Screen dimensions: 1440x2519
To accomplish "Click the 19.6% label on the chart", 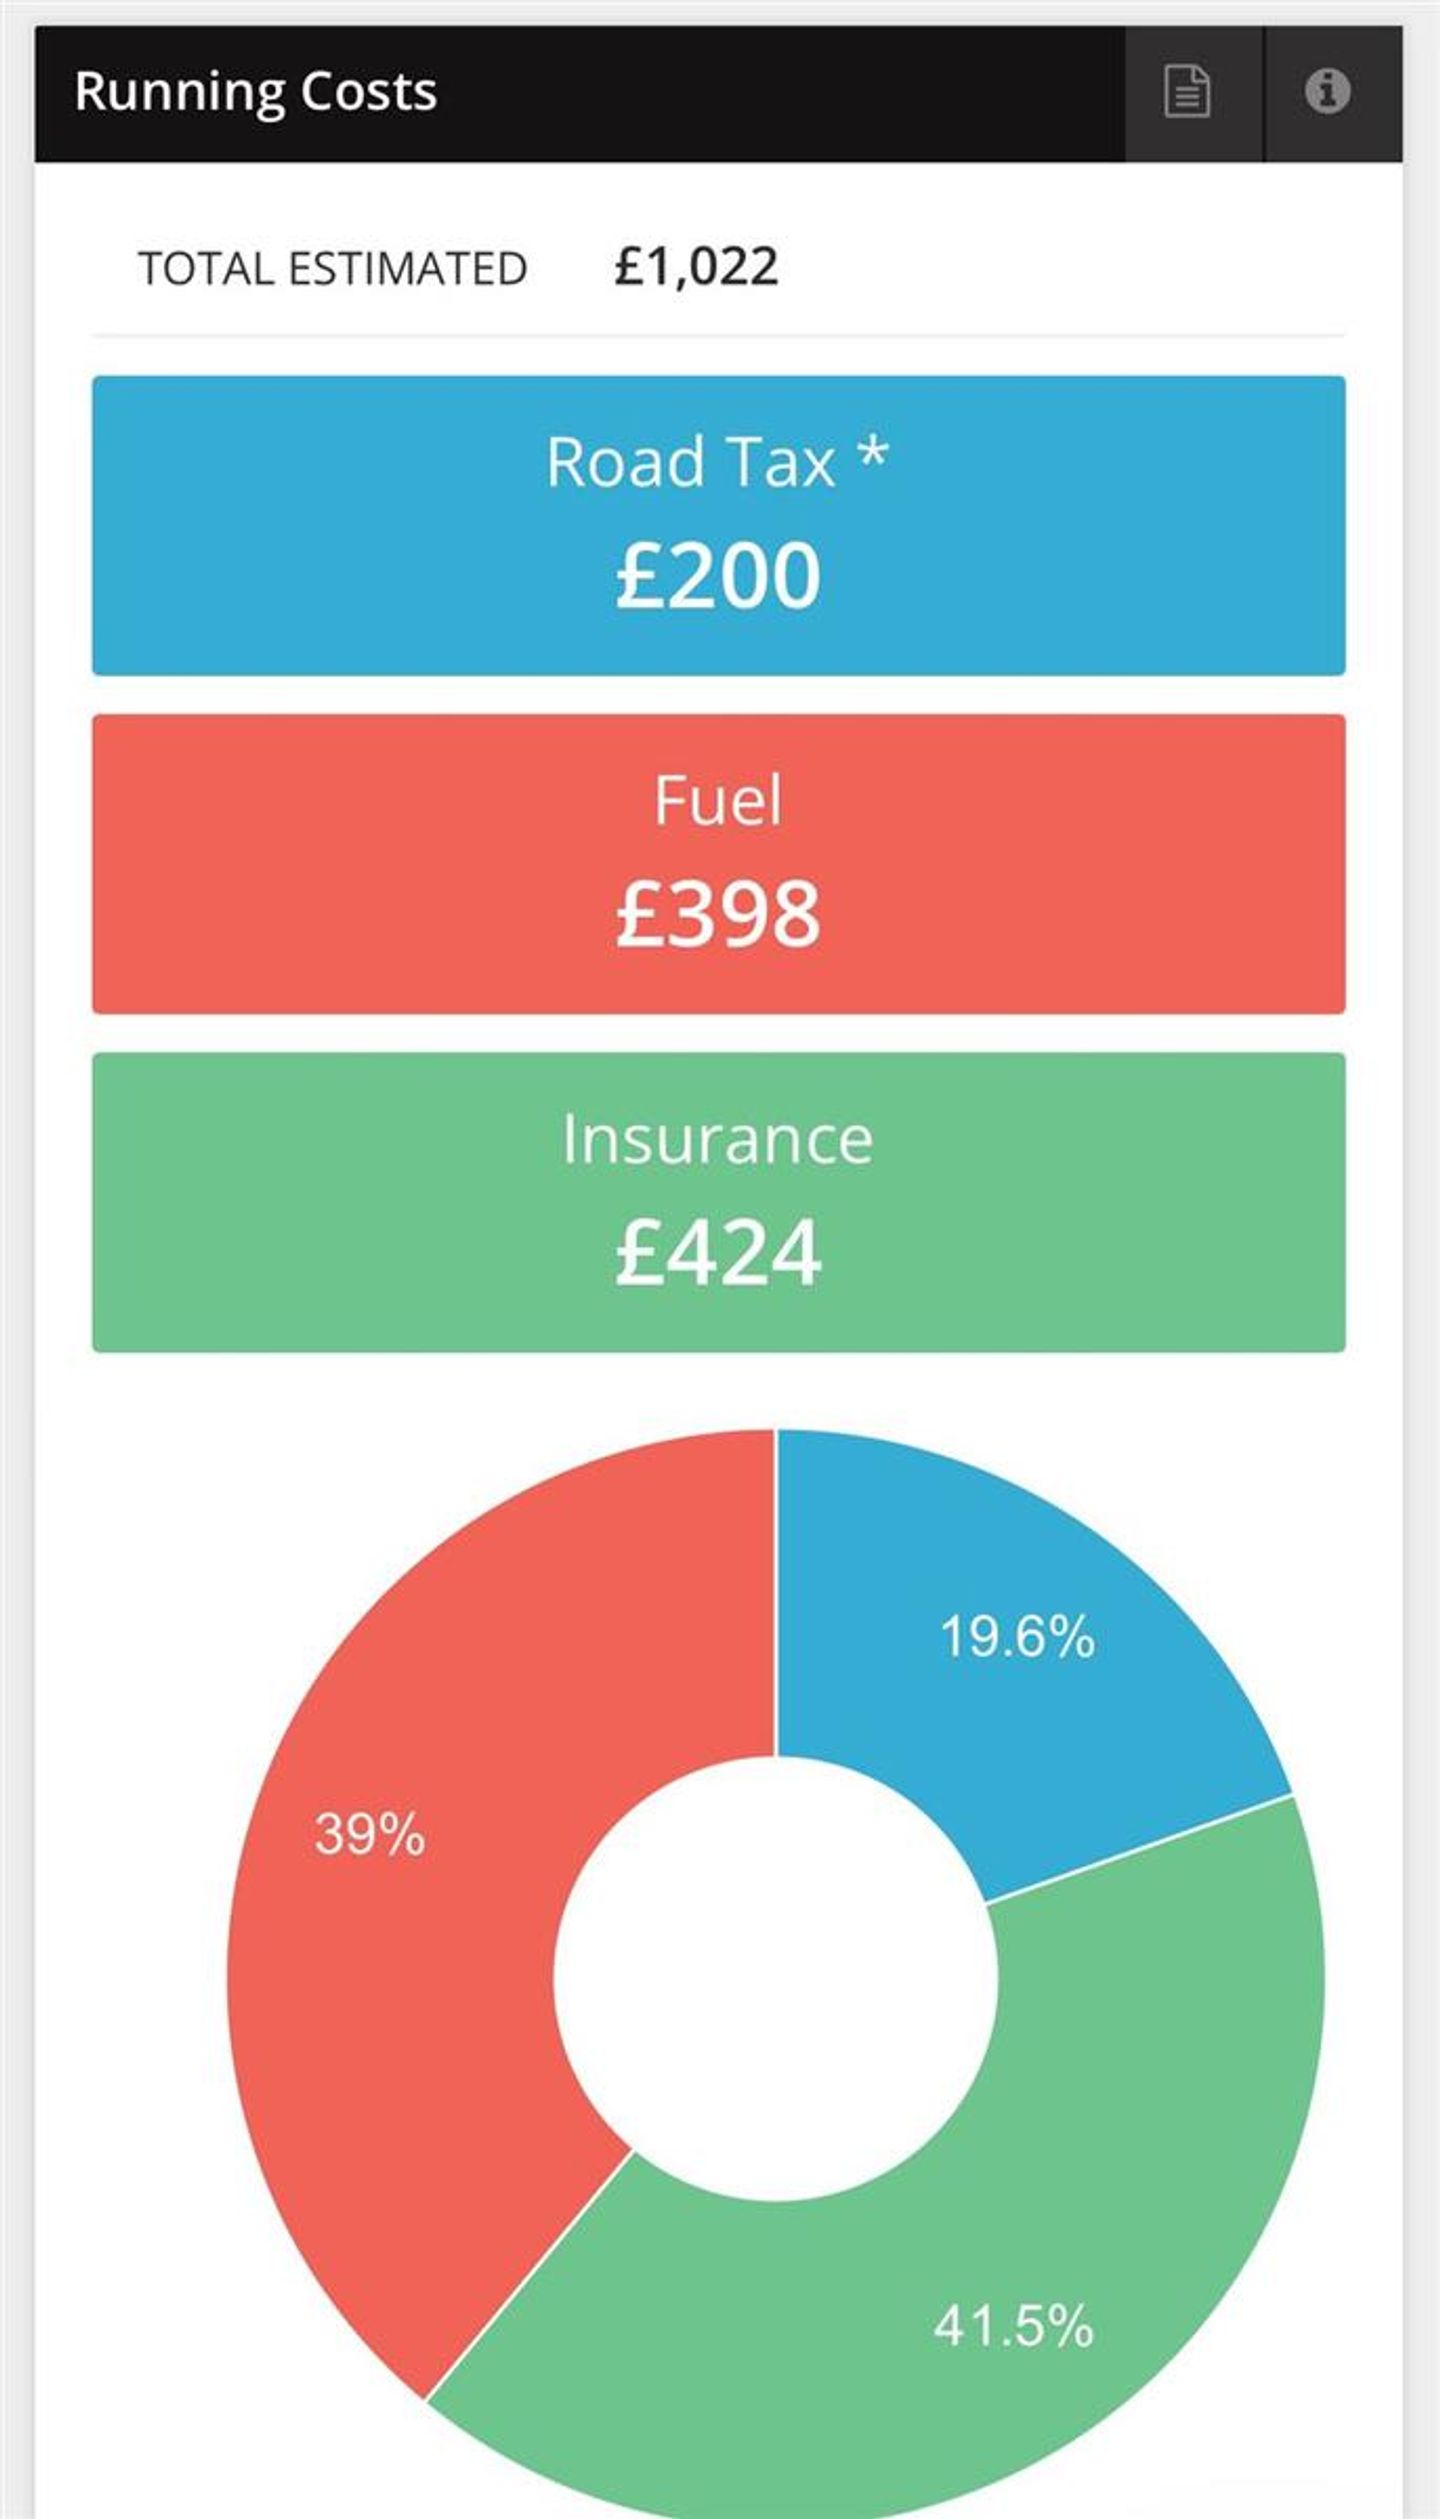I will pyautogui.click(x=1017, y=1637).
